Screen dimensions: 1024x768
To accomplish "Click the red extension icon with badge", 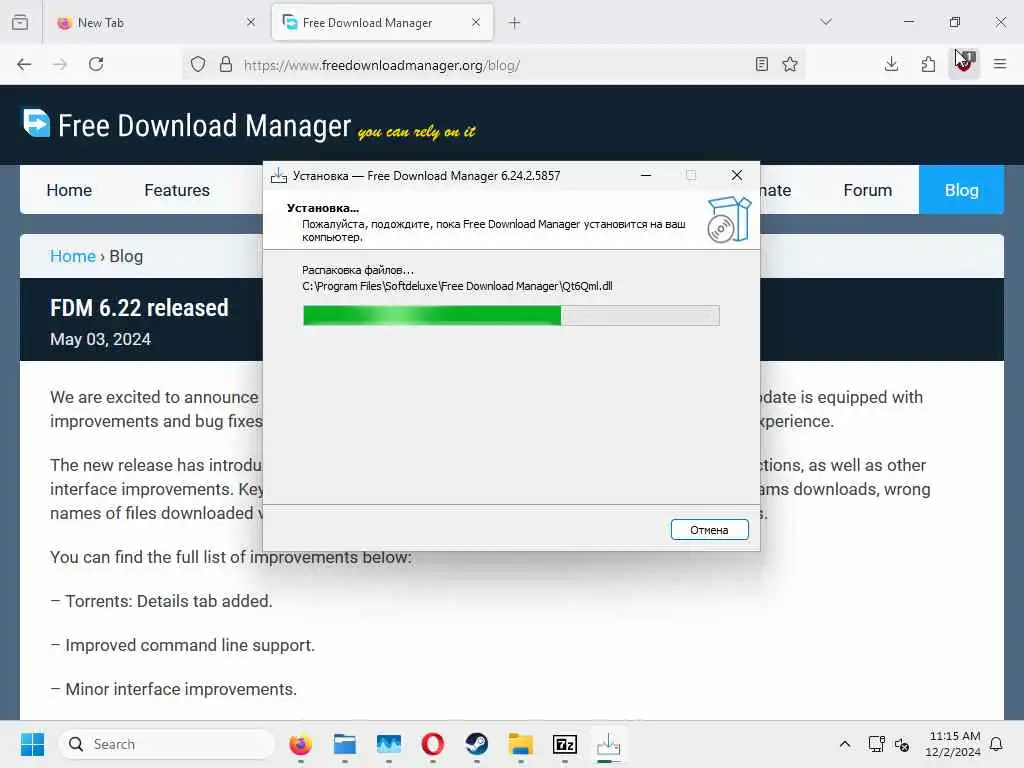I will click(964, 64).
